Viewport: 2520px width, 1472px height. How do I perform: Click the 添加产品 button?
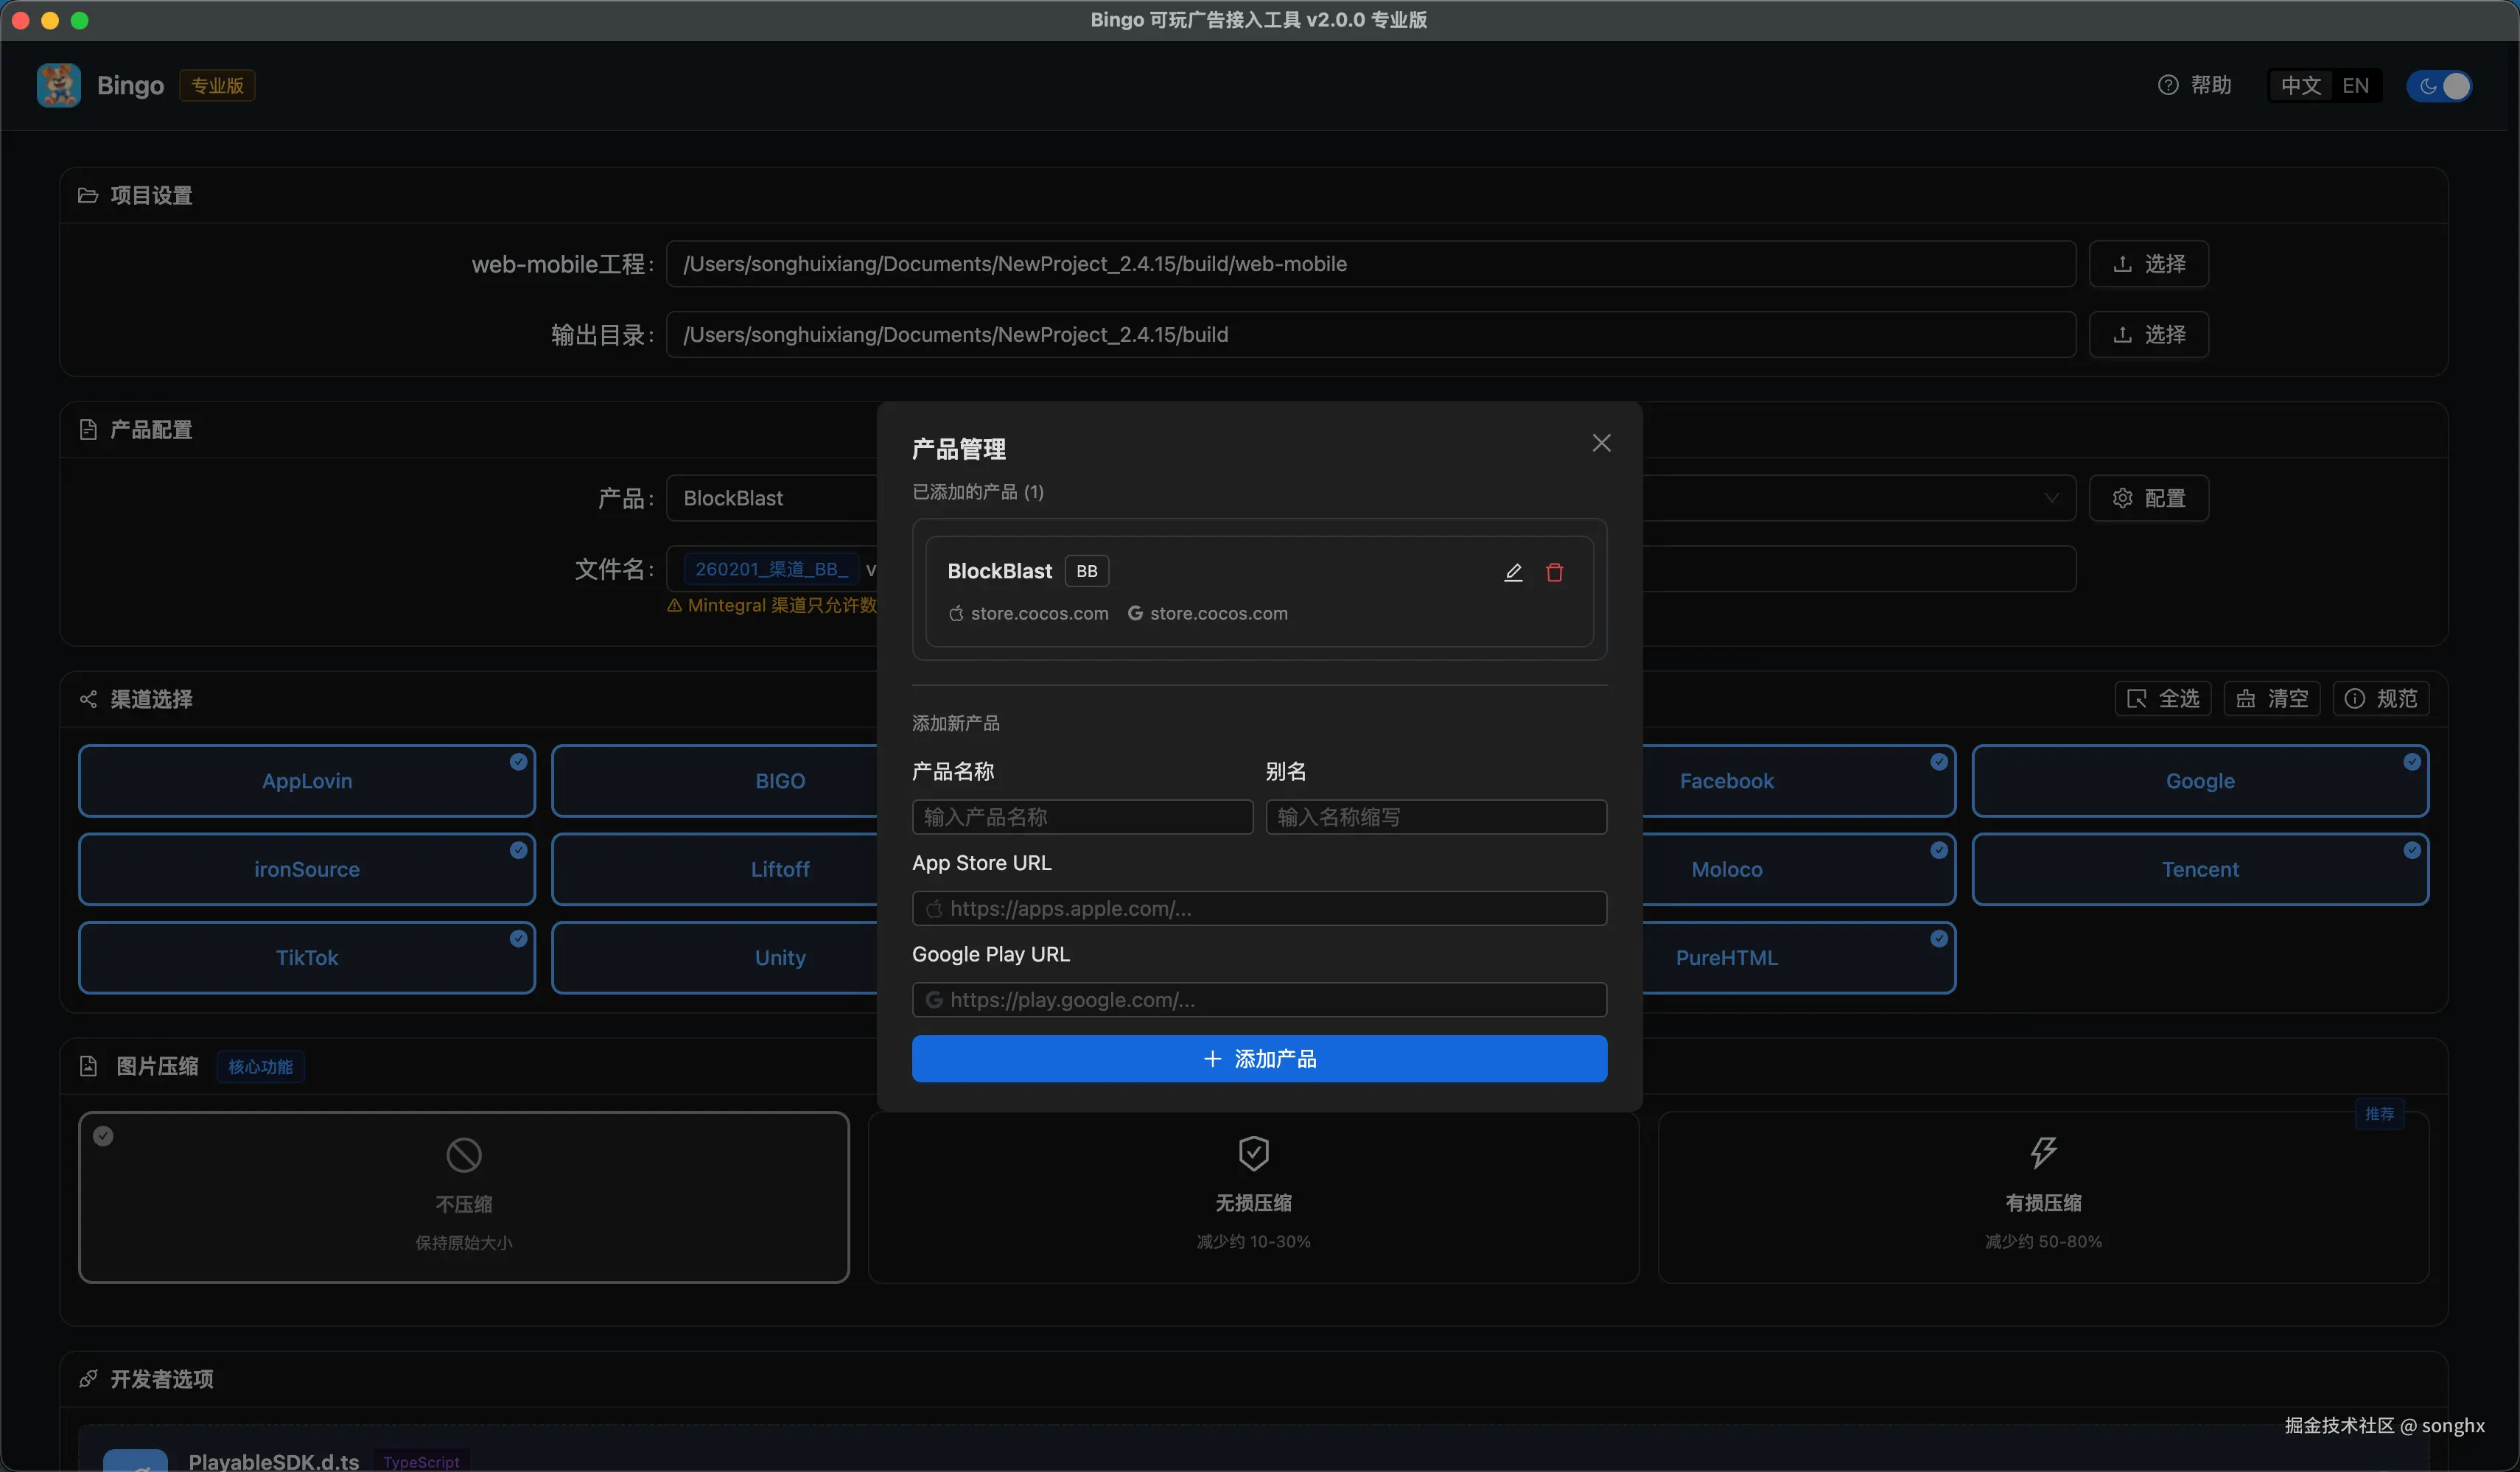1259,1058
